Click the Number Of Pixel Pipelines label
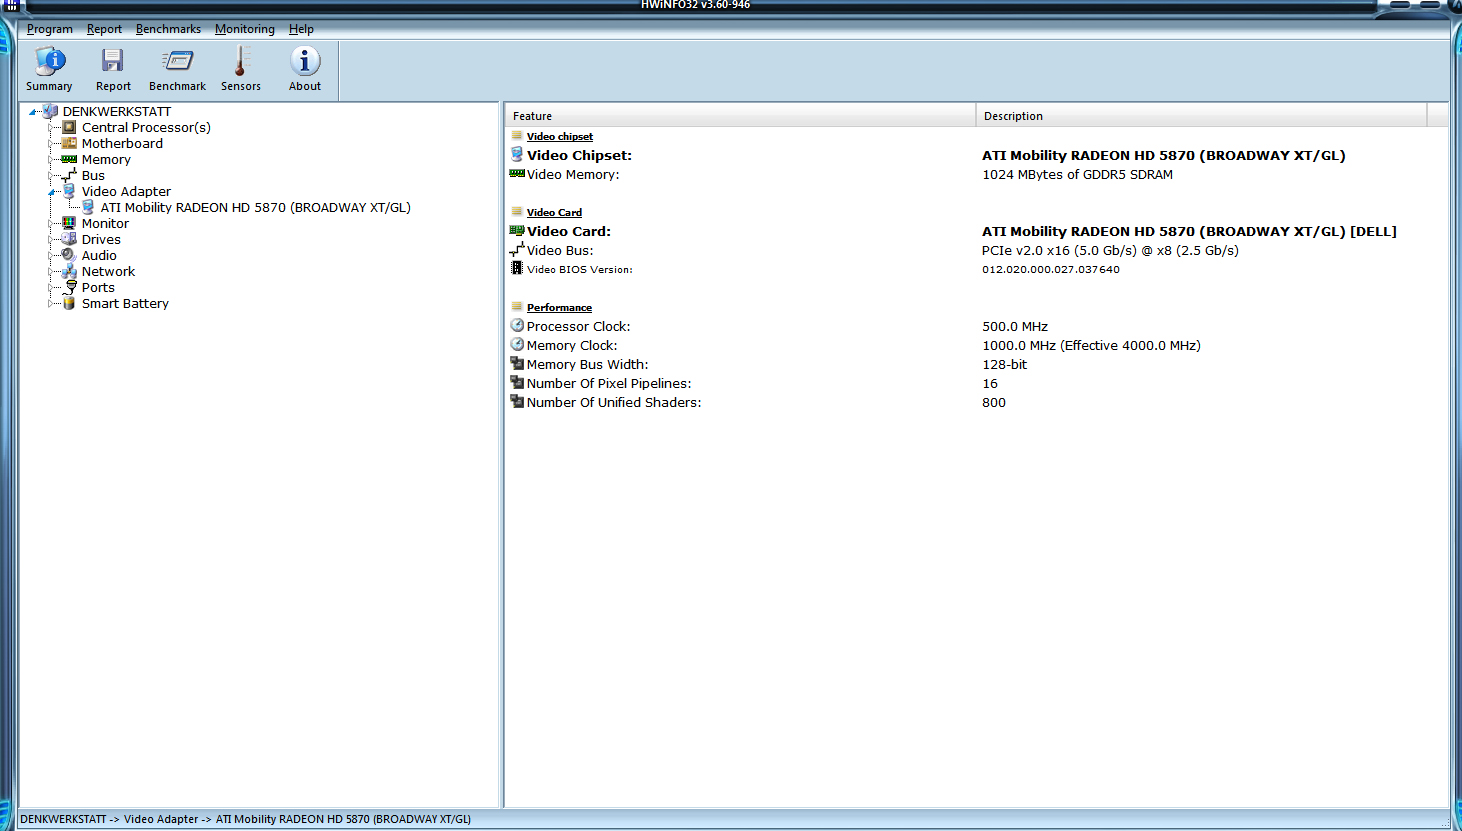1462x831 pixels. pos(609,383)
